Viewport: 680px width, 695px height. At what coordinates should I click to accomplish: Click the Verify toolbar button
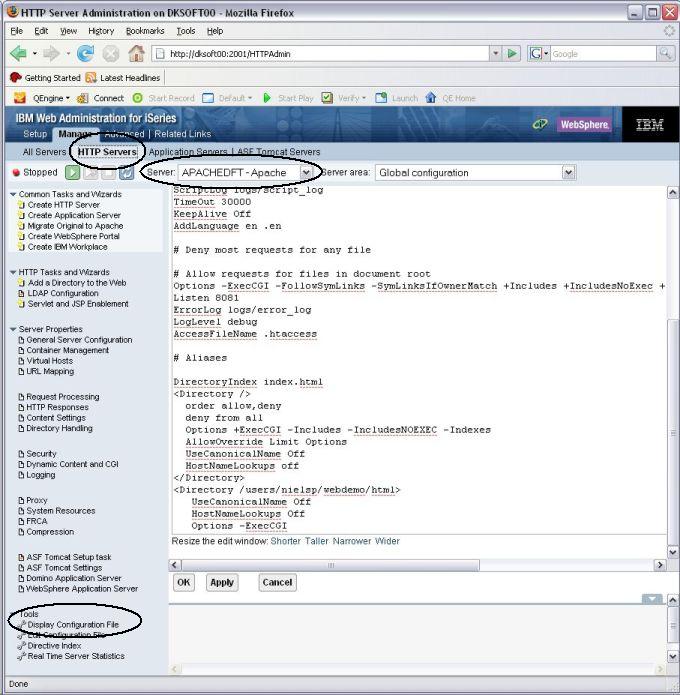(344, 98)
